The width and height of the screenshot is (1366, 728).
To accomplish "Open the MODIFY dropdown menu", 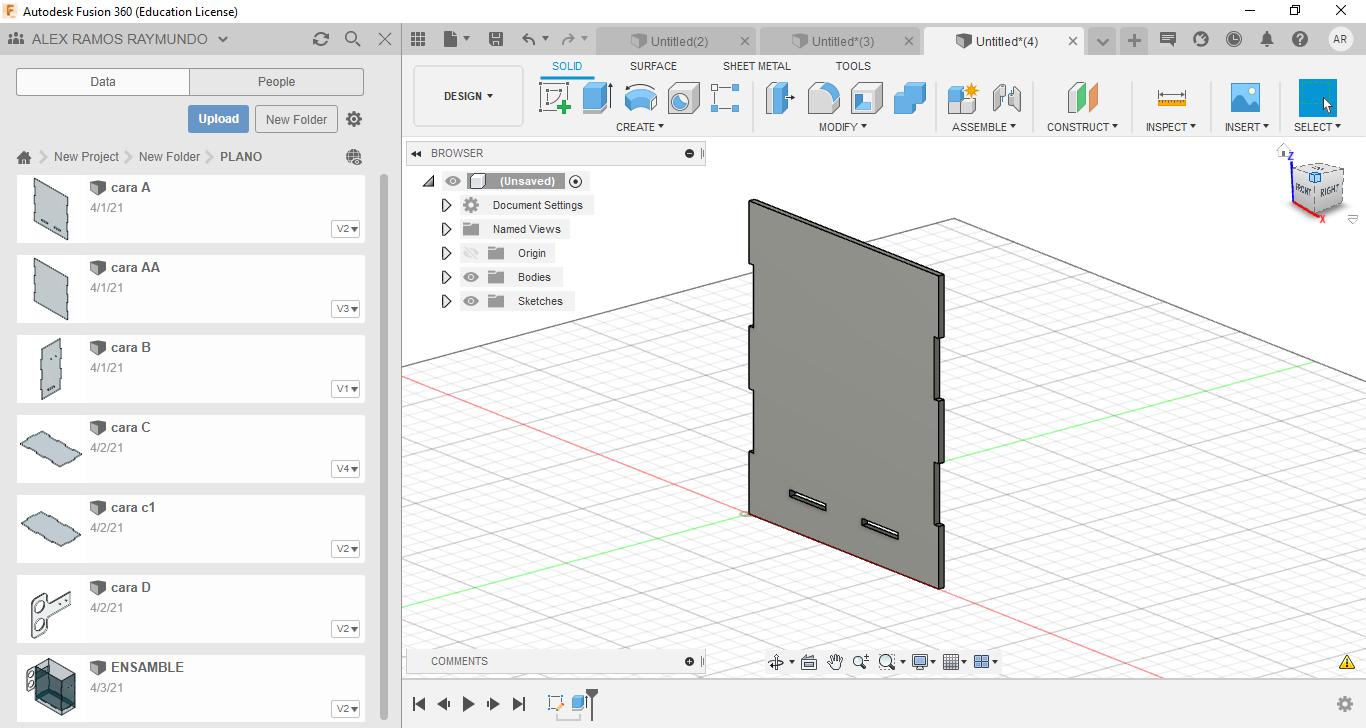I will click(x=843, y=127).
